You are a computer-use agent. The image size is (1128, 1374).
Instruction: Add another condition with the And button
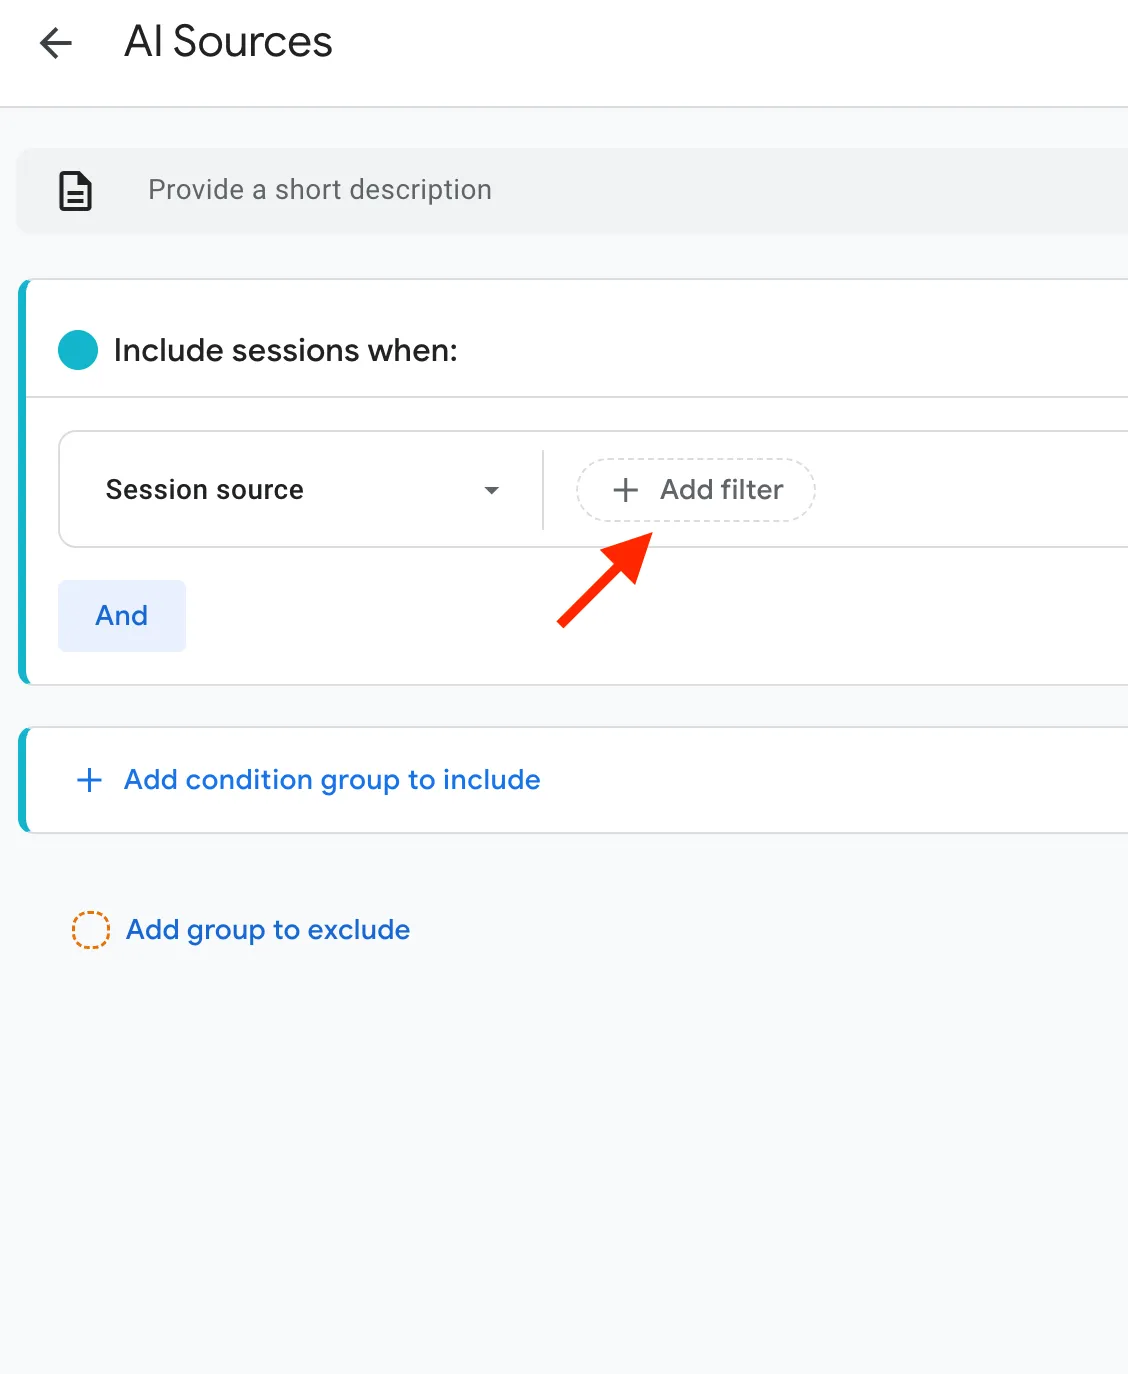pos(122,616)
